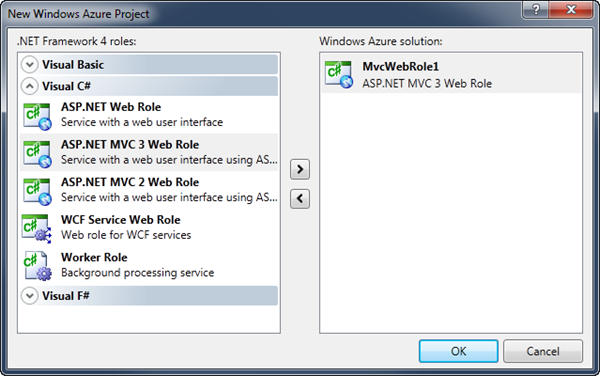Image resolution: width=600 pixels, height=376 pixels.
Task: Click the ASP.NET MVC 2 Web Role icon
Action: click(x=37, y=191)
